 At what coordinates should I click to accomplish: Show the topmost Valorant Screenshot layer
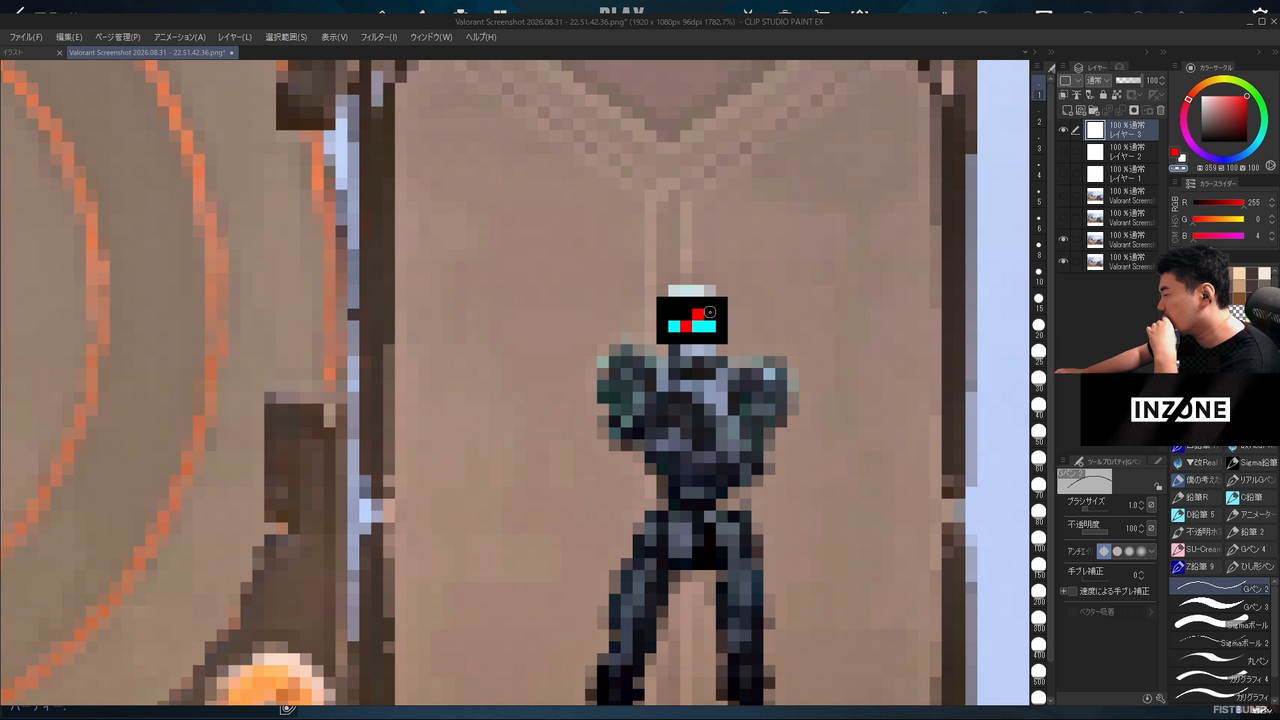click(1063, 196)
